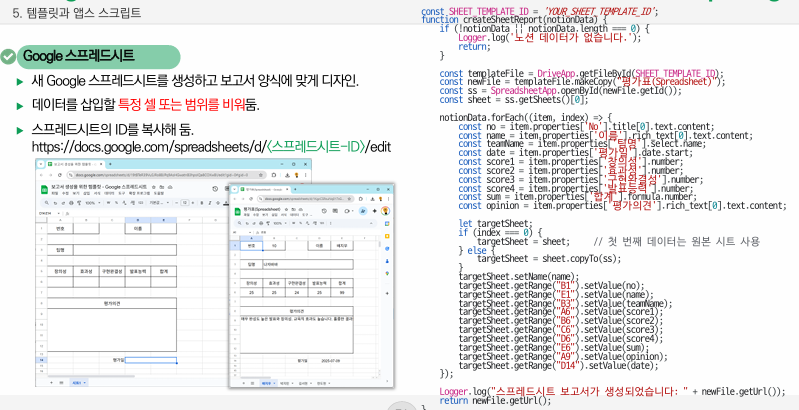Screen dimensions: 799x410
Task: Toggle Italic in the template window toolbar
Action: [x=210, y=203]
